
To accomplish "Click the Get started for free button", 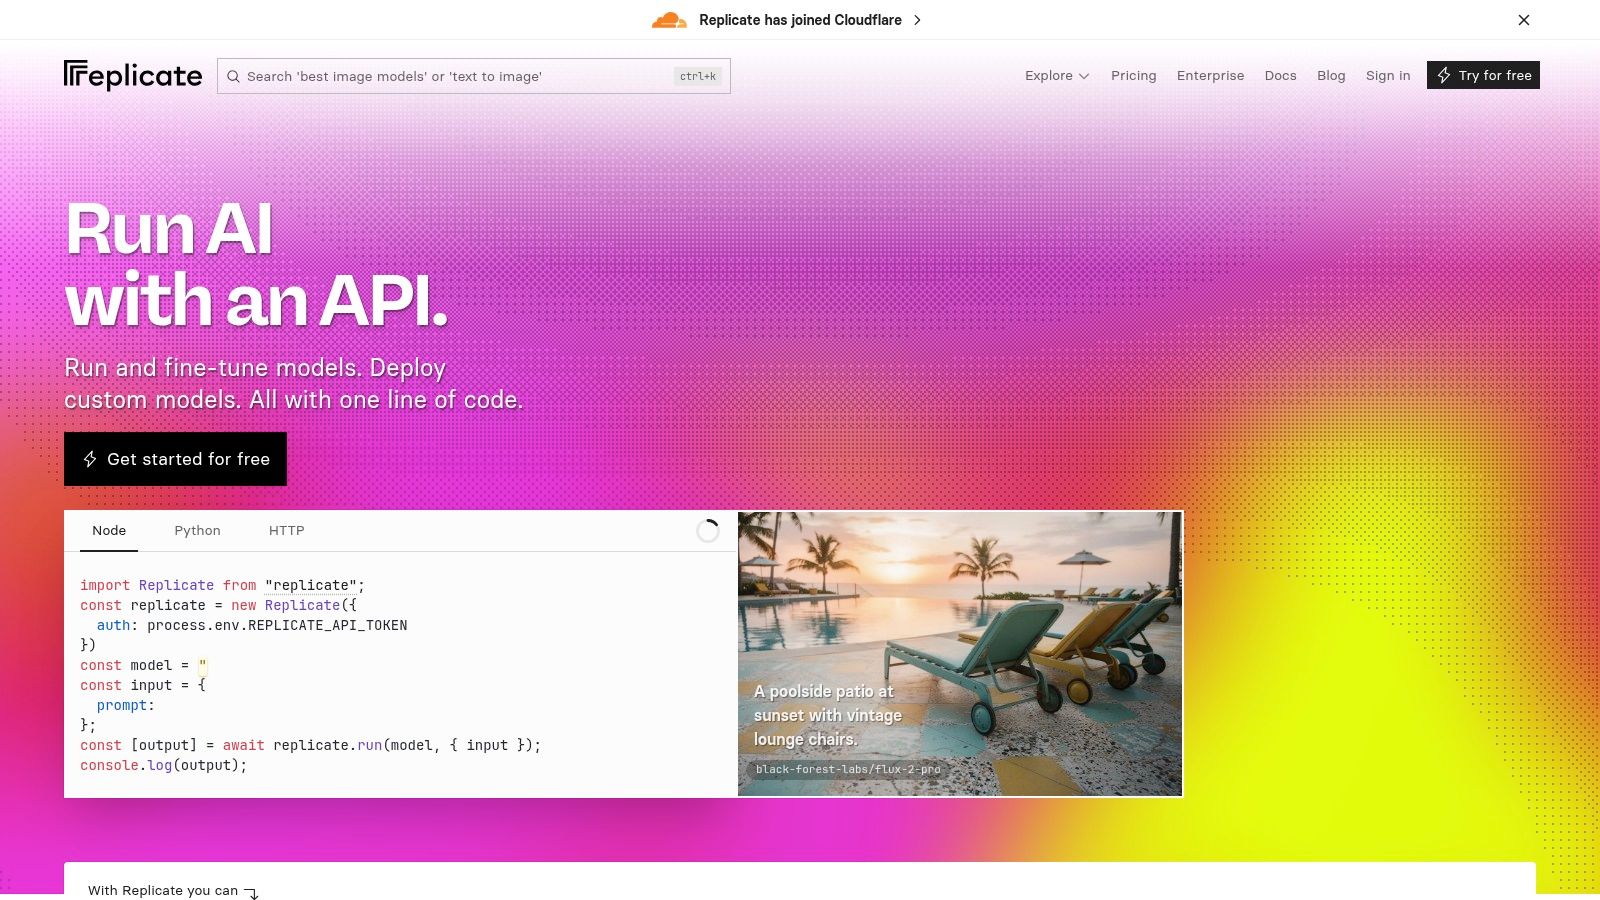I will [x=175, y=459].
